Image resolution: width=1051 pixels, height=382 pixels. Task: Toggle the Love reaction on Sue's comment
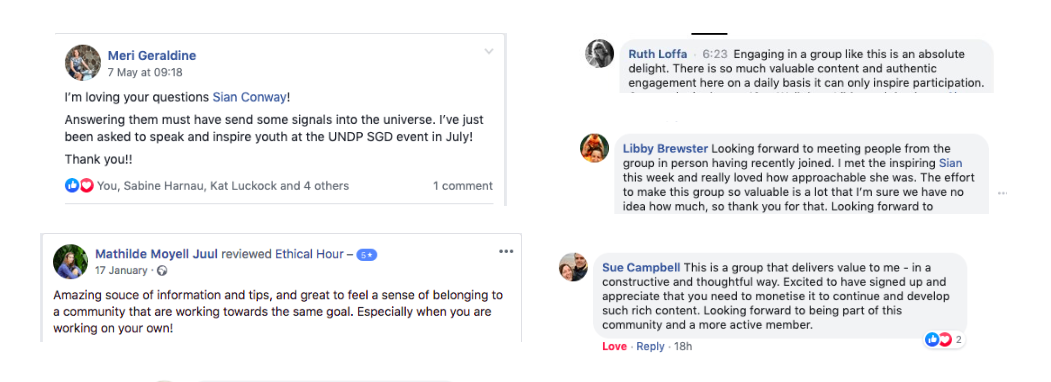point(615,346)
